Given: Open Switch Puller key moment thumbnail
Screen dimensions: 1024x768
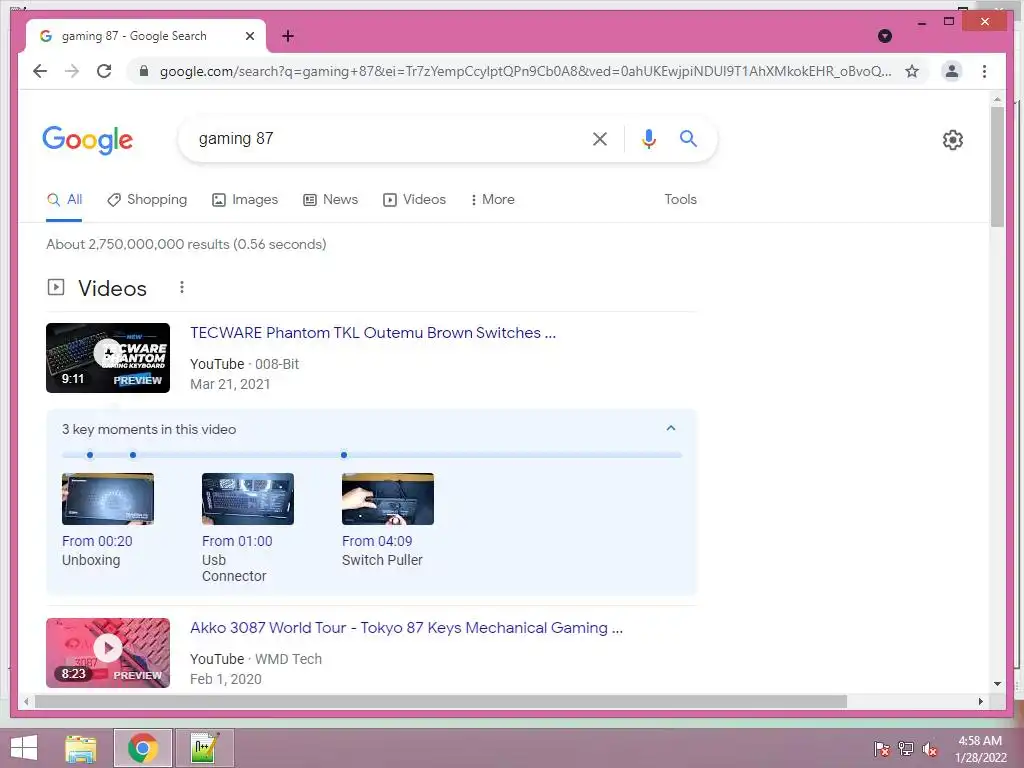Looking at the screenshot, I should coord(387,499).
